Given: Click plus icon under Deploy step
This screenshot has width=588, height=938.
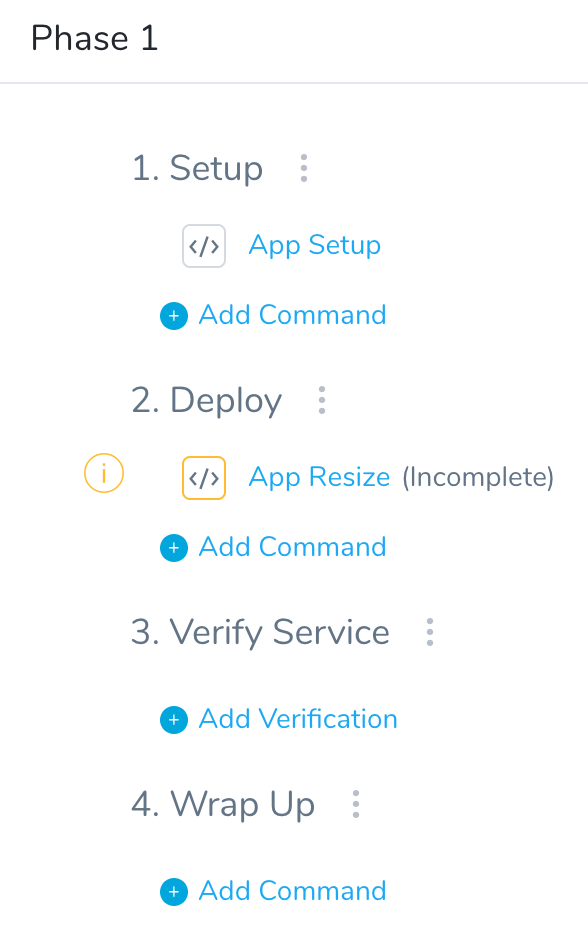Looking at the screenshot, I should click(x=174, y=548).
